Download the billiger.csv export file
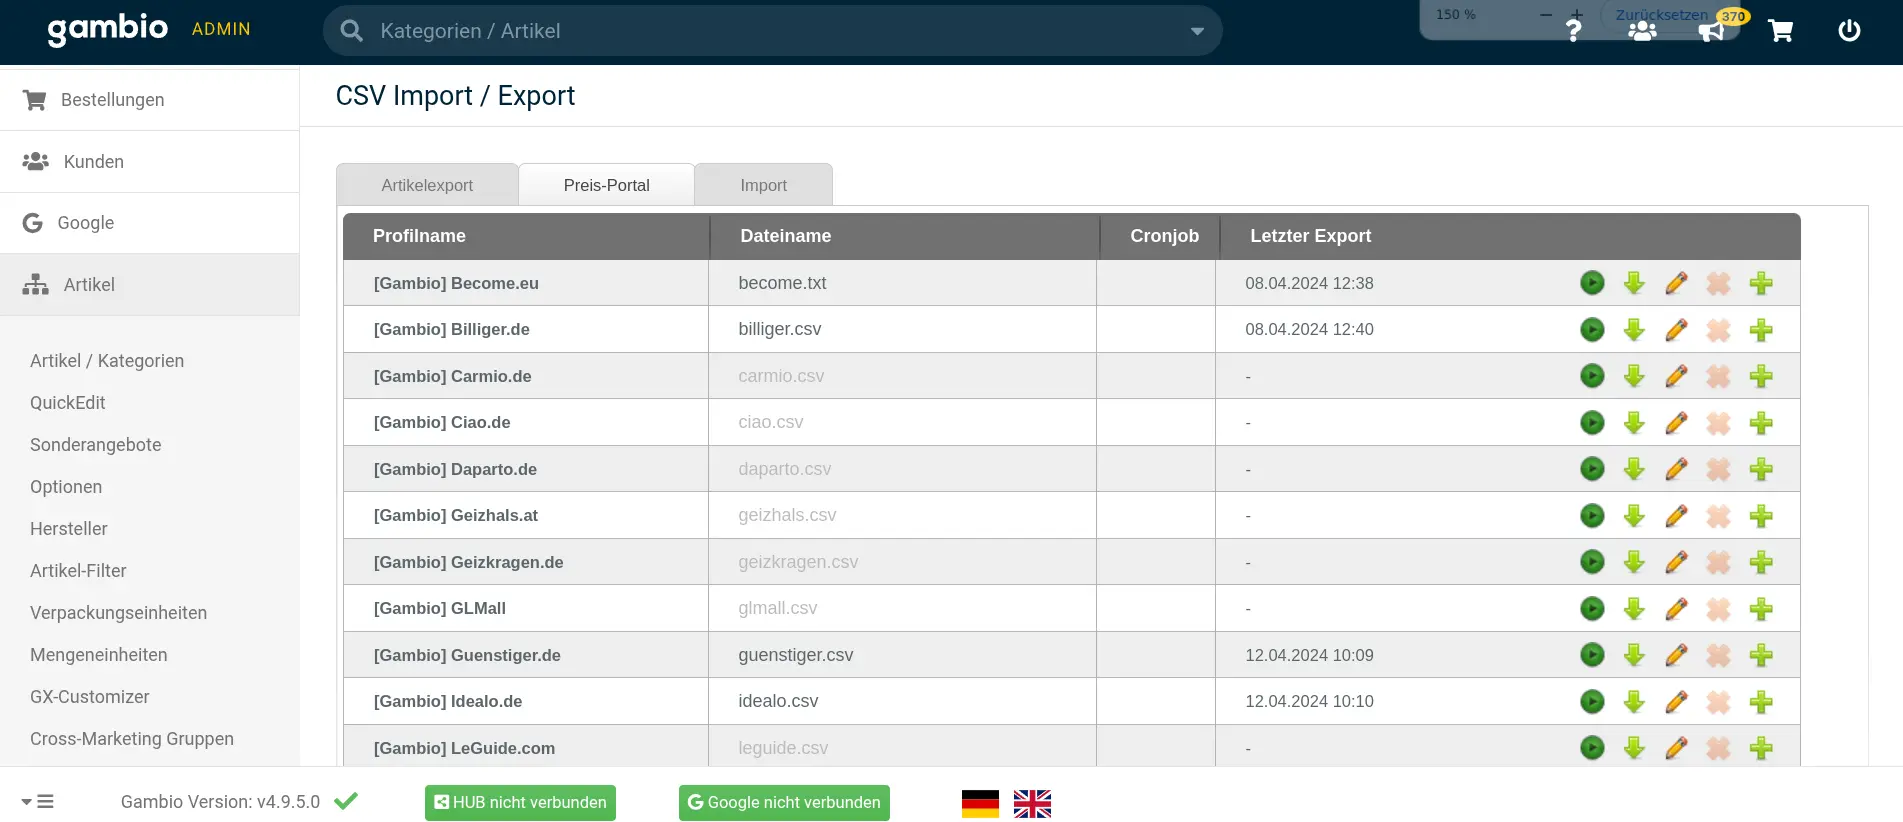 1634,330
